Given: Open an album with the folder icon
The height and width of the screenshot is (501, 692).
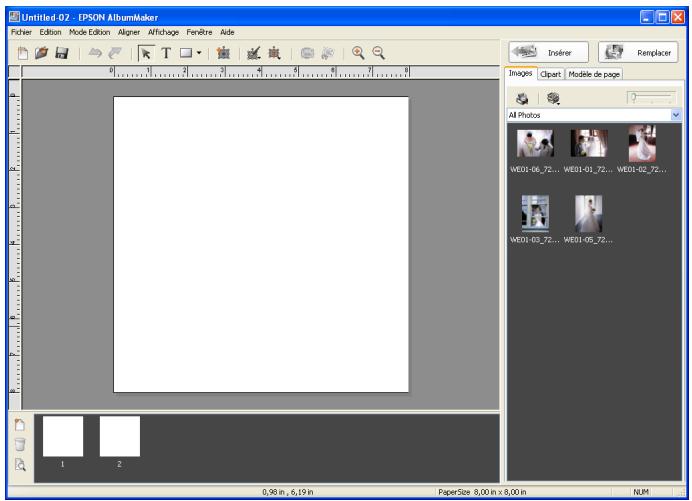Looking at the screenshot, I should 41,53.
